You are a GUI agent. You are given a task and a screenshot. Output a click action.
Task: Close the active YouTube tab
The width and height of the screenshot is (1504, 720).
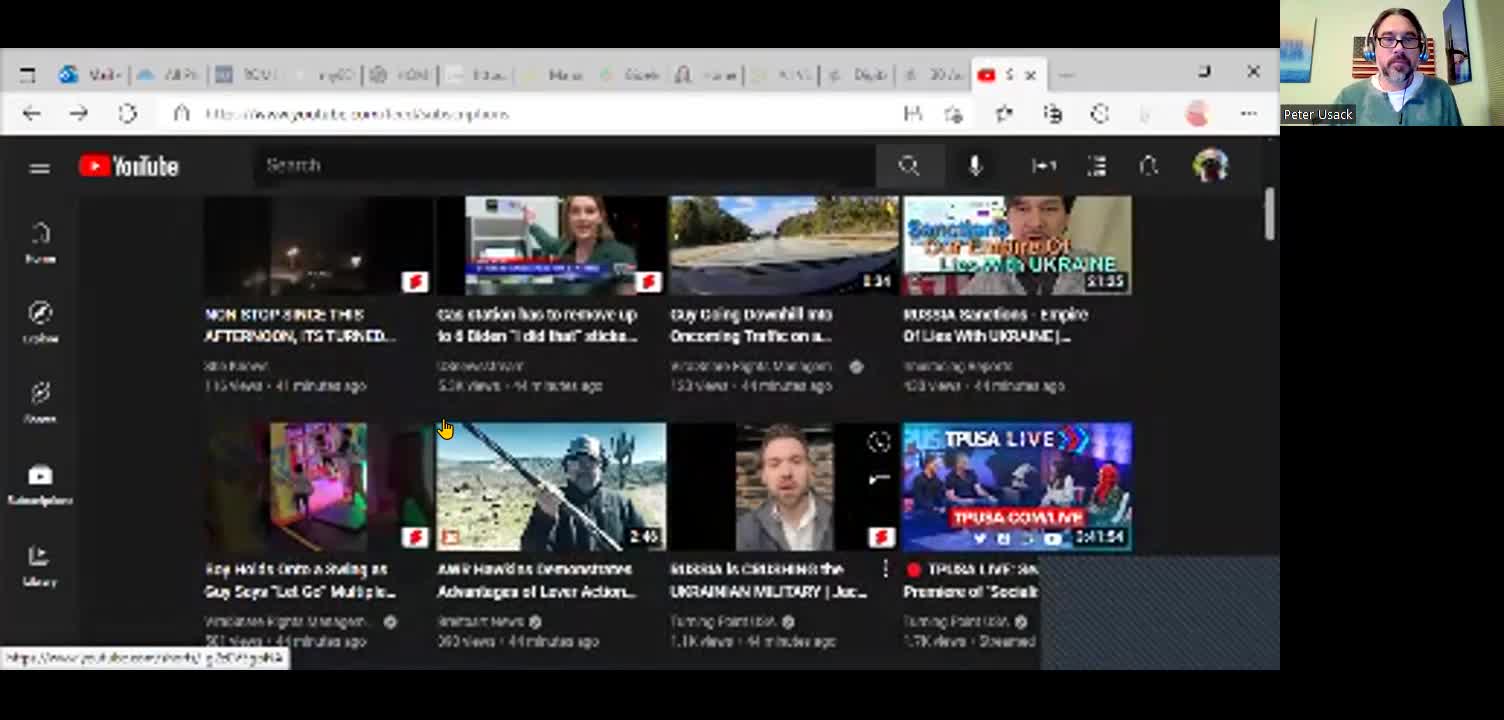(1031, 75)
